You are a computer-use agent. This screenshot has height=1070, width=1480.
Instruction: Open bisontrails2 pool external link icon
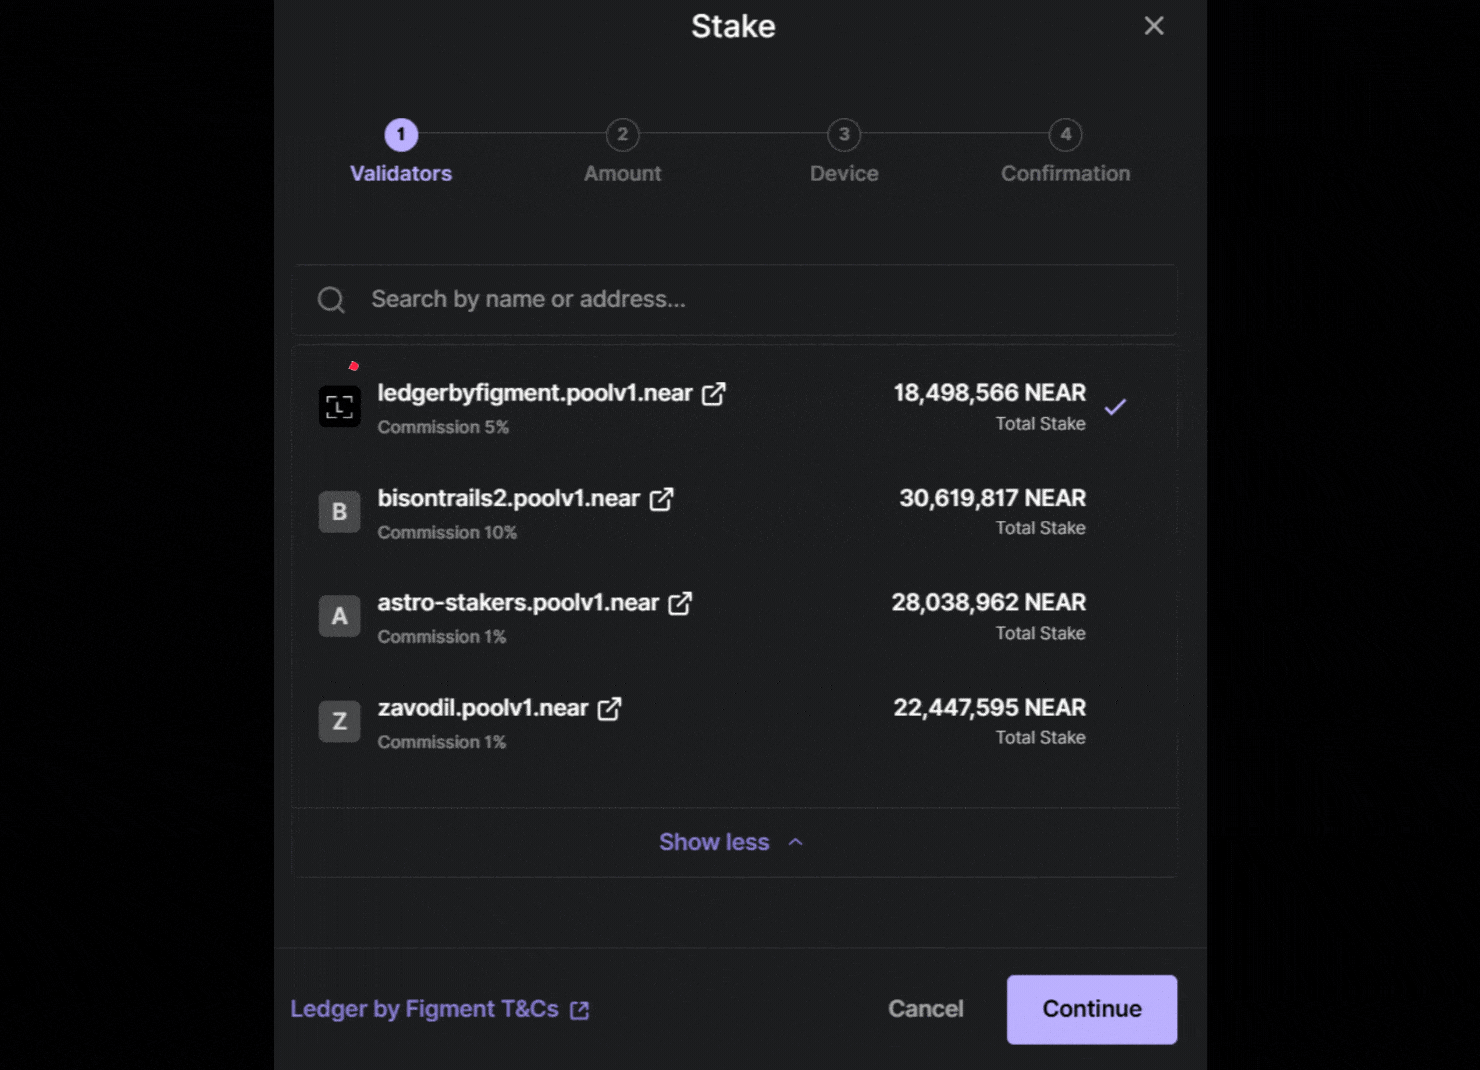coord(661,498)
